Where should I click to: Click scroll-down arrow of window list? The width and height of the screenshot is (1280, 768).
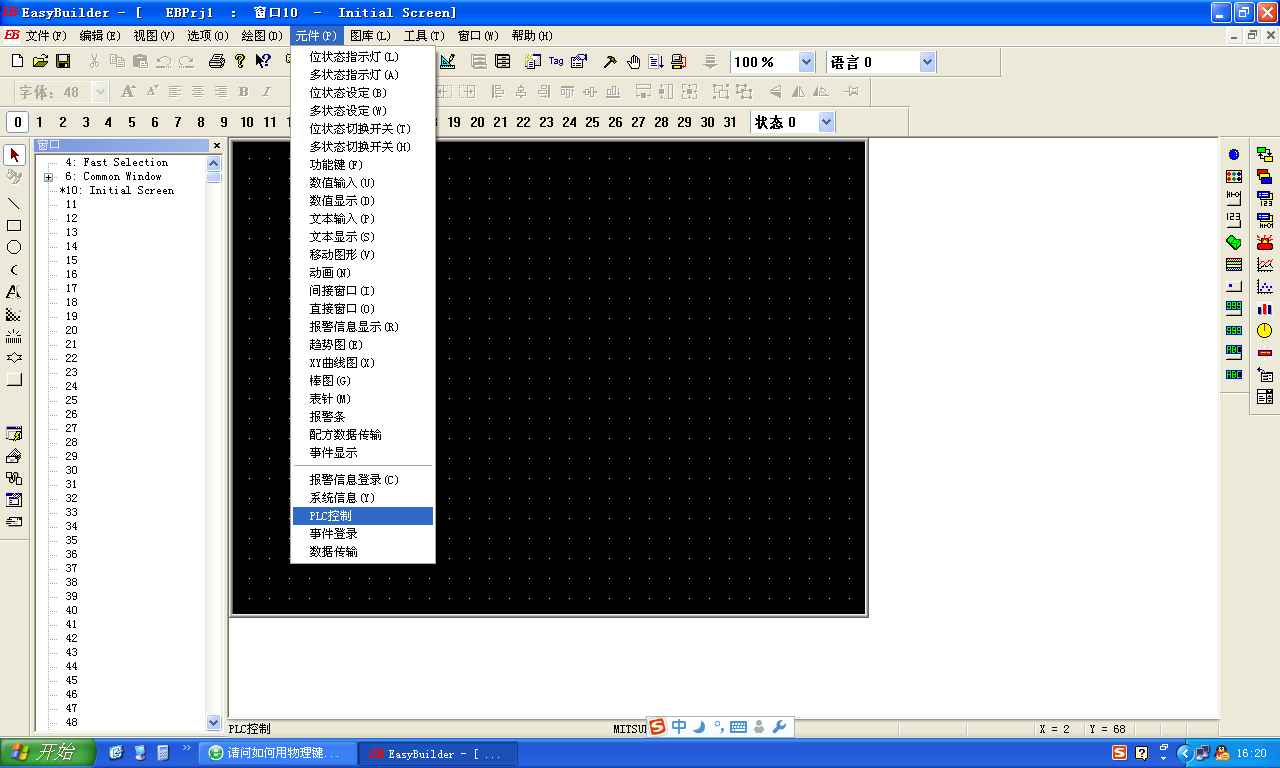click(213, 722)
